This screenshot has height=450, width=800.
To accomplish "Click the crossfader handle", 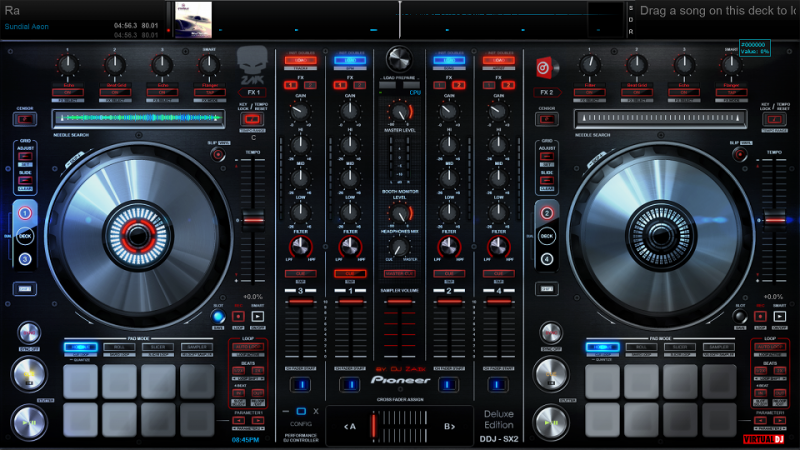I will coord(373,427).
